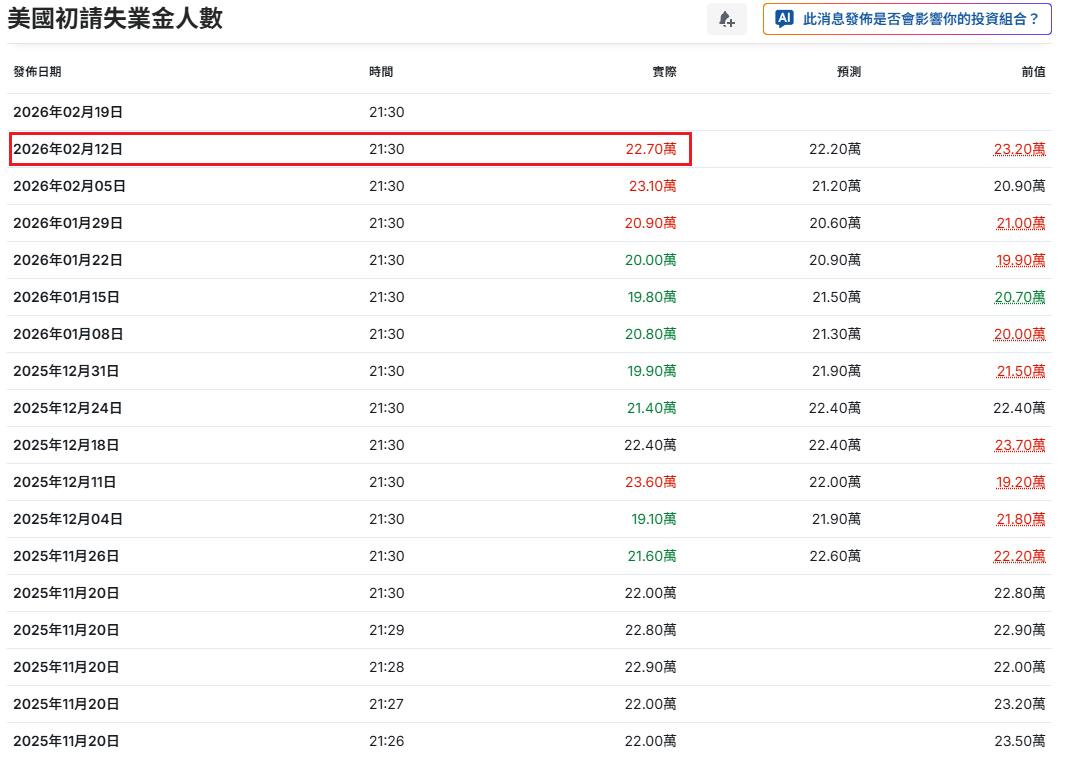Click the 實際 column header
Viewport: 1067px width, 757px height.
tap(664, 72)
